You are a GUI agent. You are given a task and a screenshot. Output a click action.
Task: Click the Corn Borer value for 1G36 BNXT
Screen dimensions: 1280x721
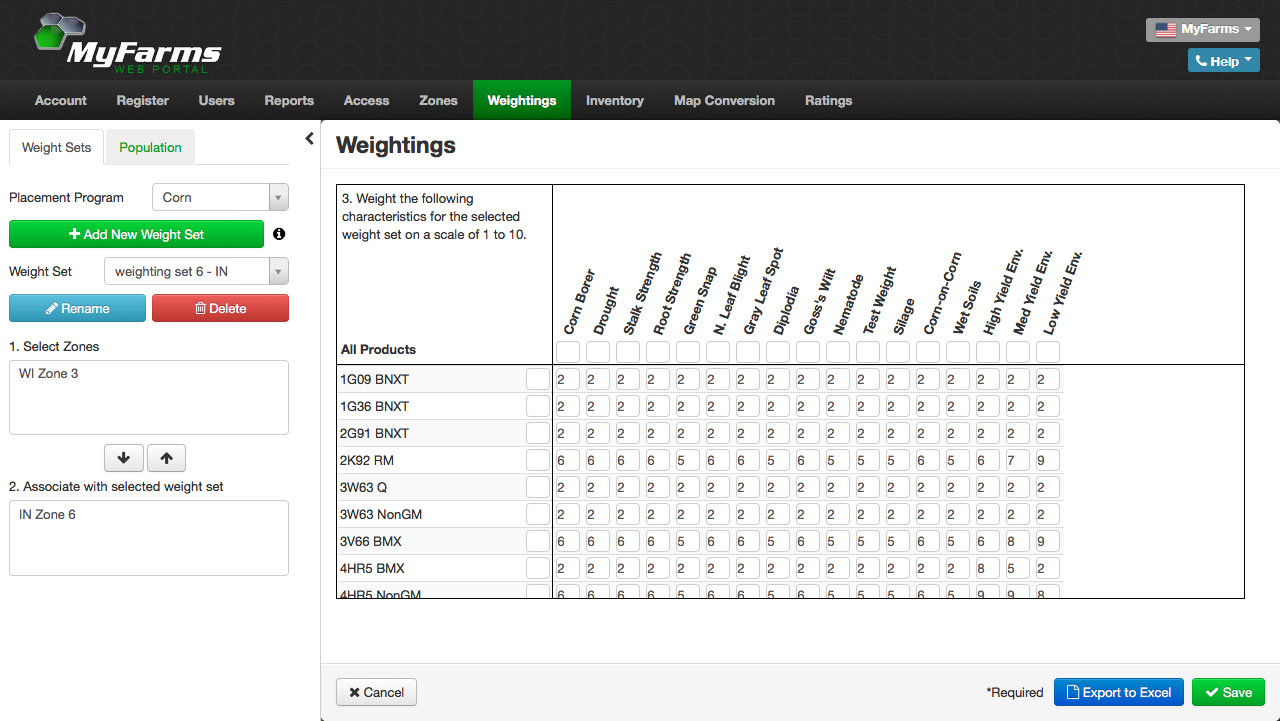pyautogui.click(x=568, y=406)
